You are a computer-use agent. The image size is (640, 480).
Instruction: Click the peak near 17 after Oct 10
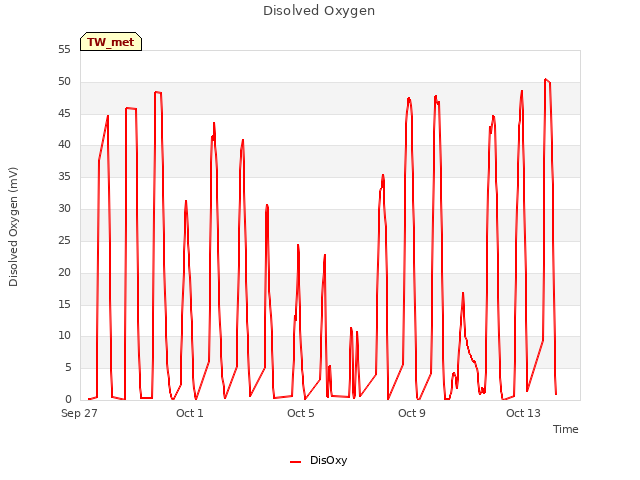463,293
